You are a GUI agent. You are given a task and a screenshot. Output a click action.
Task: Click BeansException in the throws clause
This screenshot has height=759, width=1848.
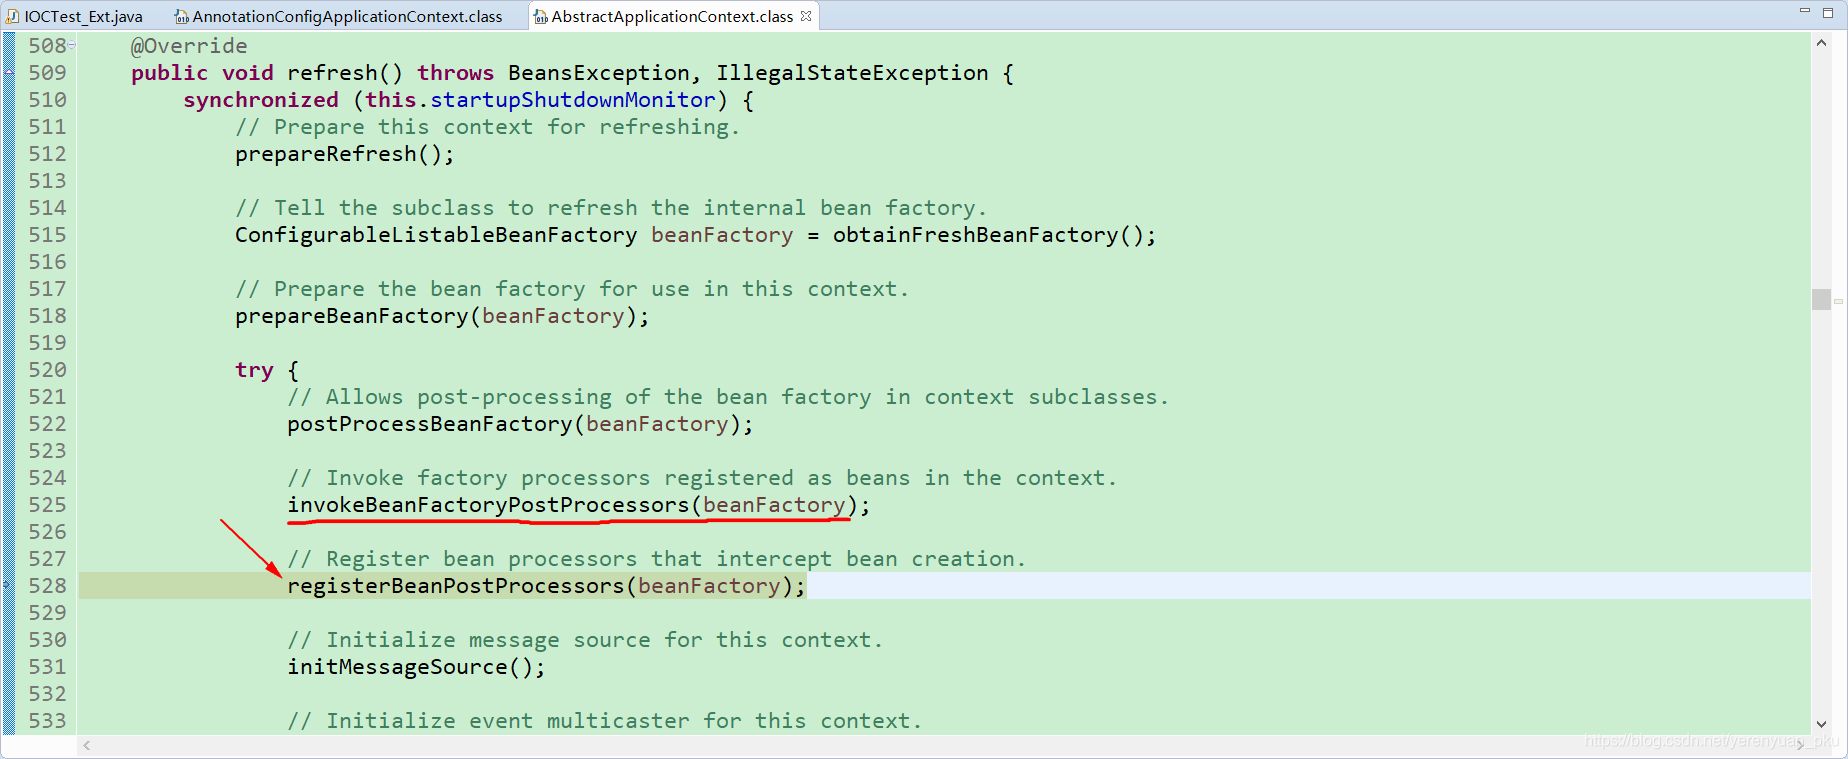tap(599, 73)
